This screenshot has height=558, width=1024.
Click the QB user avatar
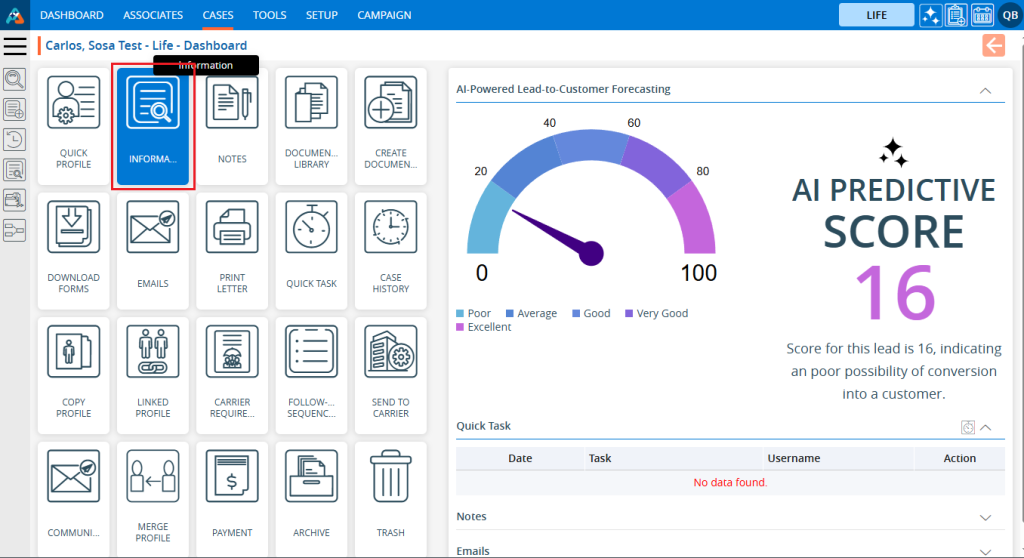click(x=1009, y=15)
